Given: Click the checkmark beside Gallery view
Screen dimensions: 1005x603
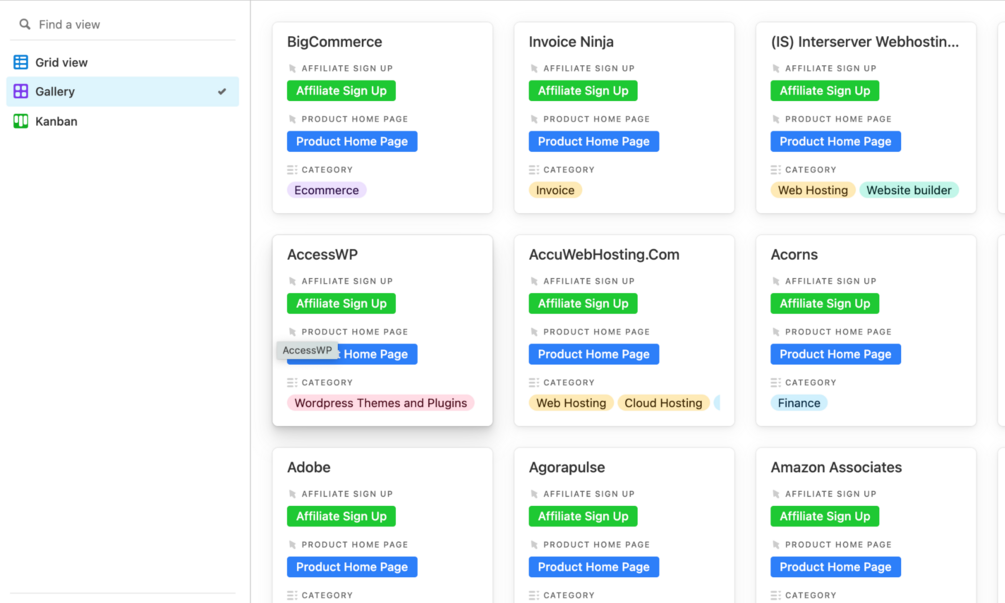Looking at the screenshot, I should [222, 92].
